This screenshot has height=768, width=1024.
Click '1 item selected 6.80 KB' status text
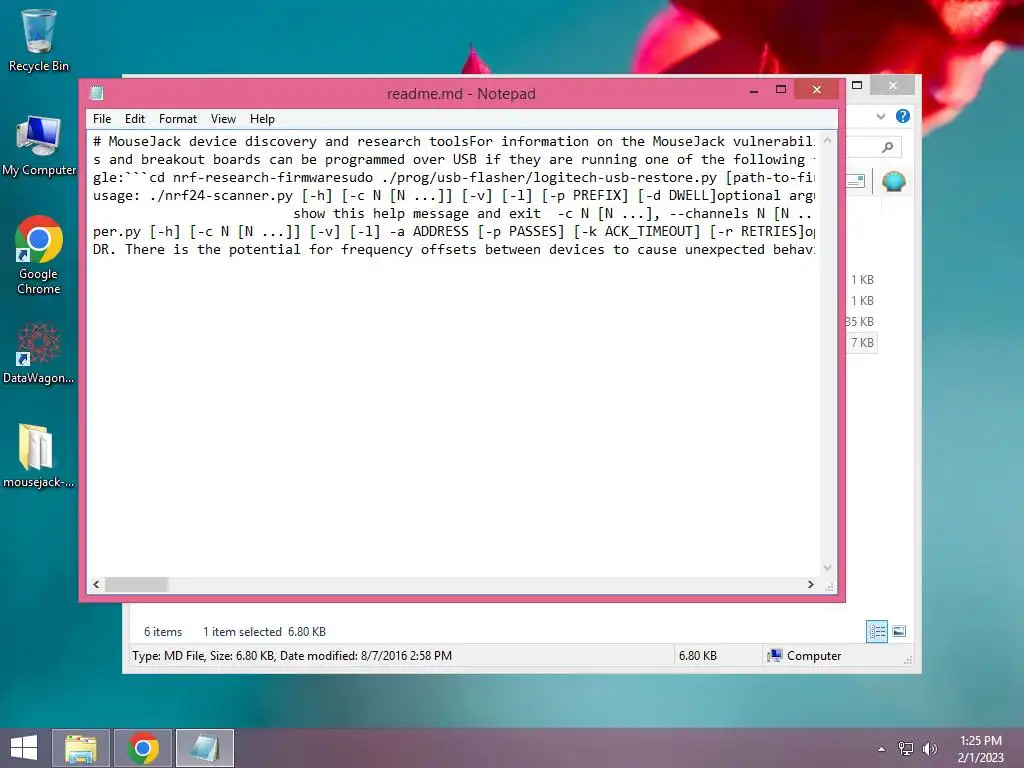coord(264,632)
